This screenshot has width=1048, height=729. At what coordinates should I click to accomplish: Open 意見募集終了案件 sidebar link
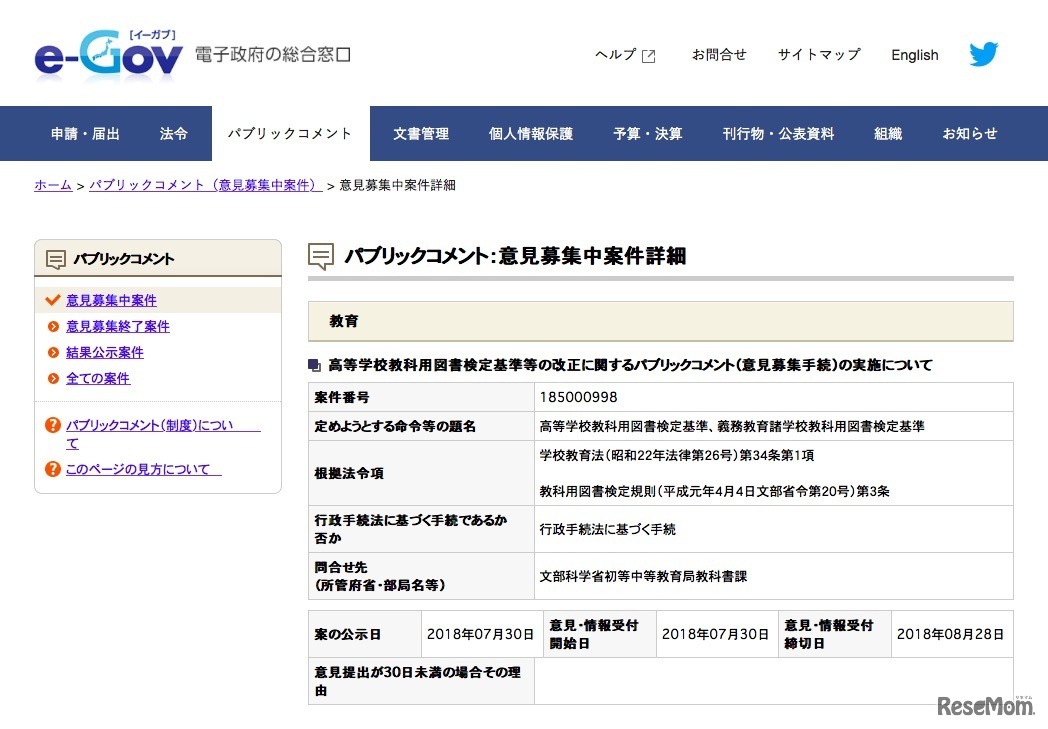pos(118,327)
